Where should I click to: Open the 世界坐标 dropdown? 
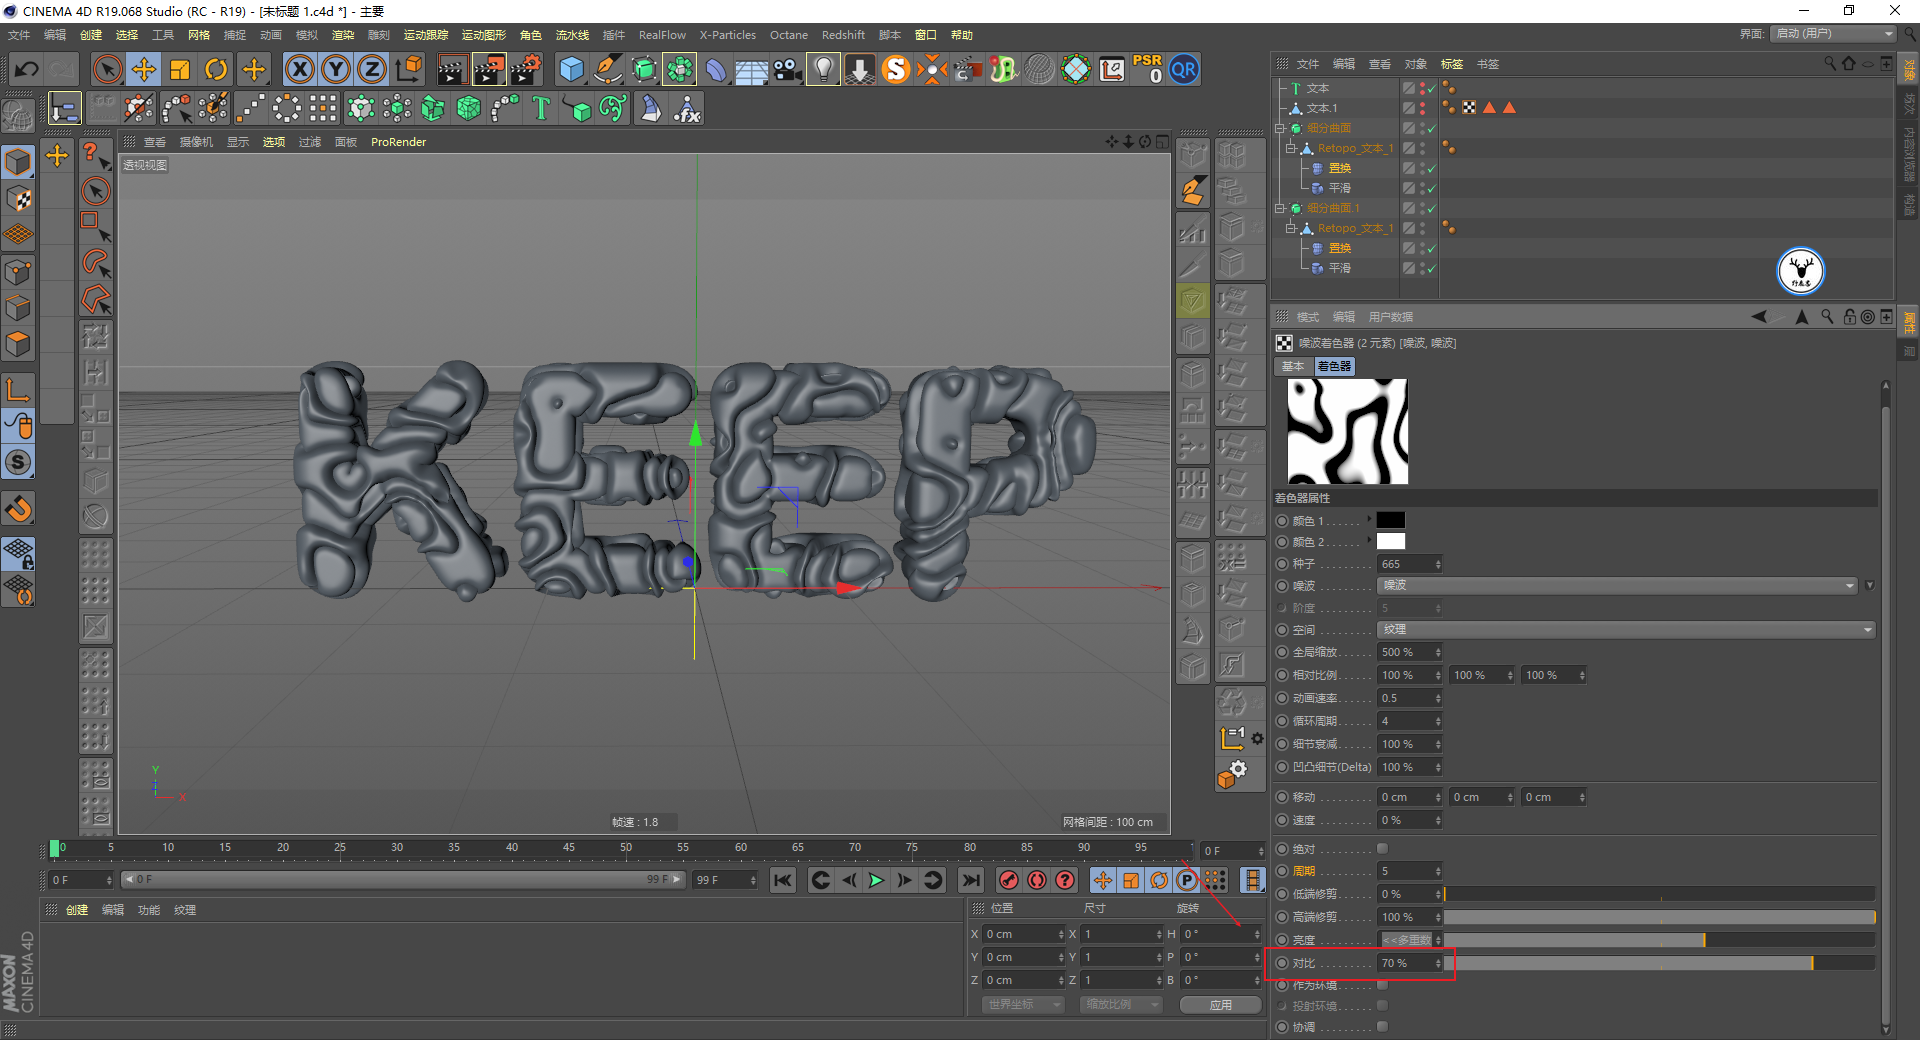point(1024,1004)
